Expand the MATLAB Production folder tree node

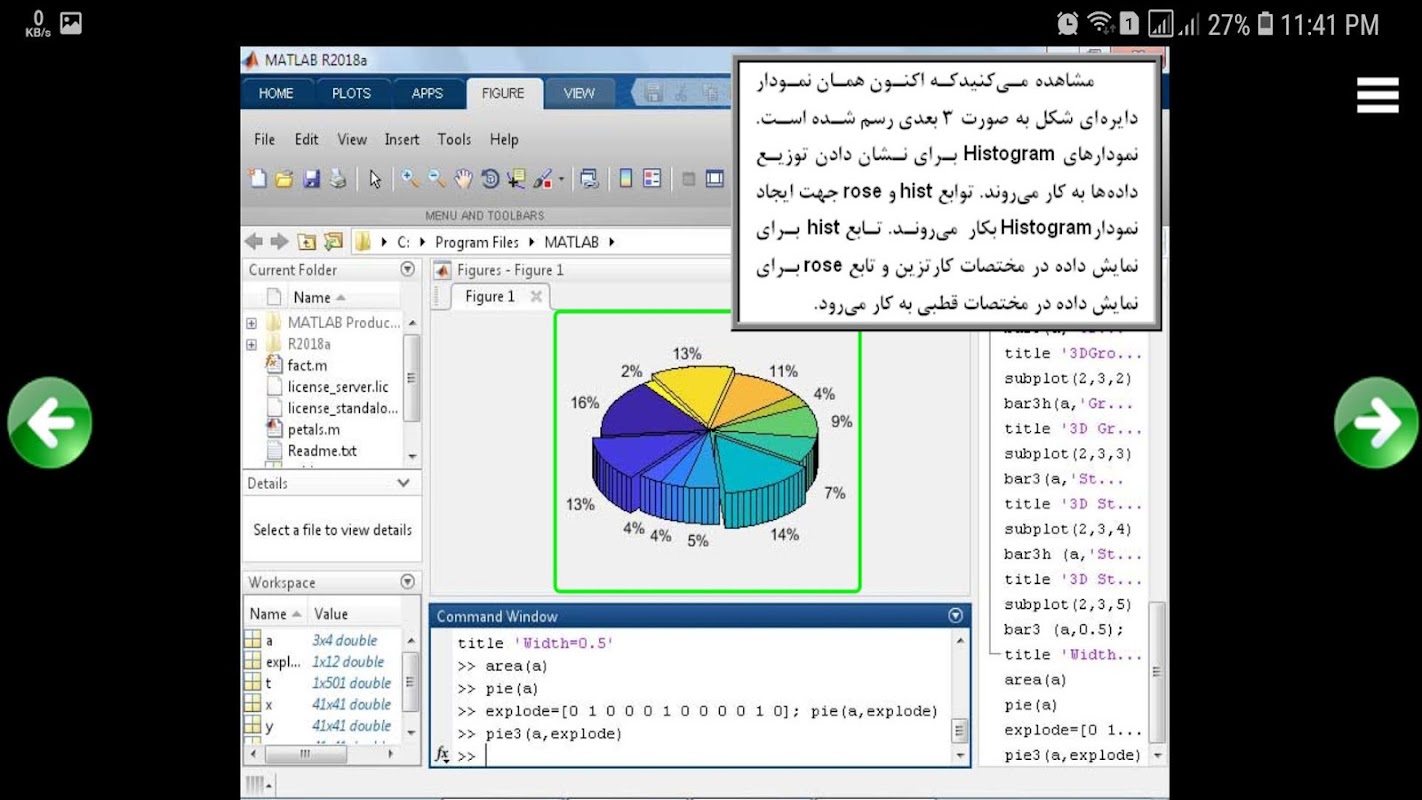[x=251, y=323]
